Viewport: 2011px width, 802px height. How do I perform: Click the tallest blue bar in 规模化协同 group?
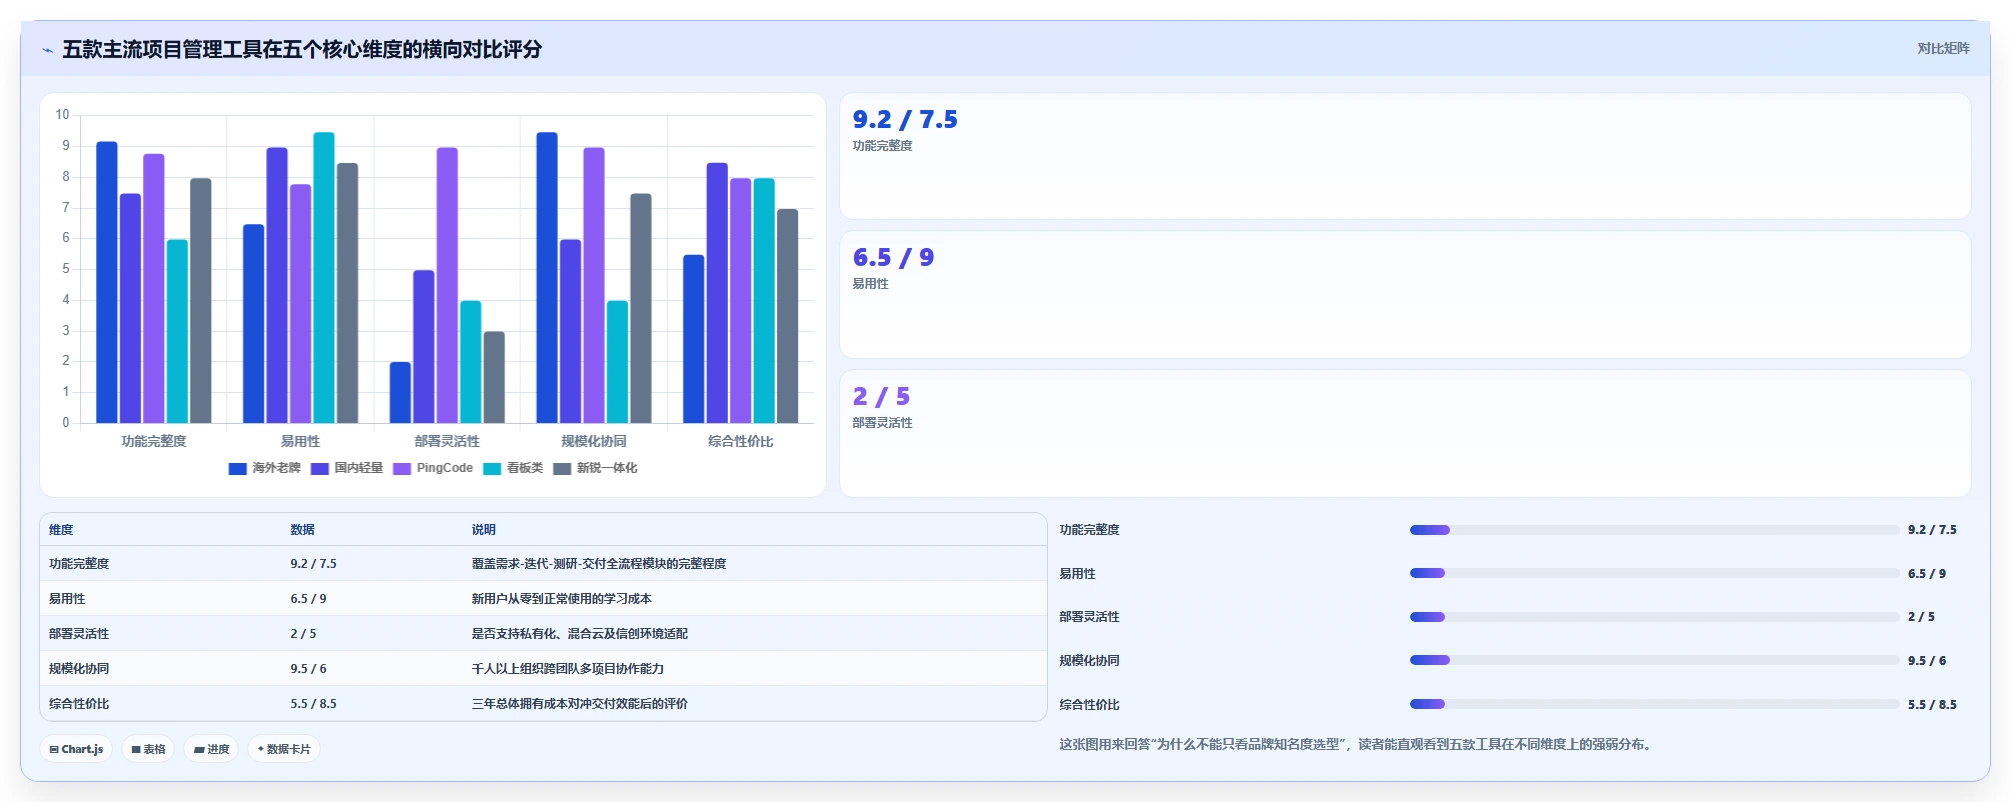(x=547, y=277)
